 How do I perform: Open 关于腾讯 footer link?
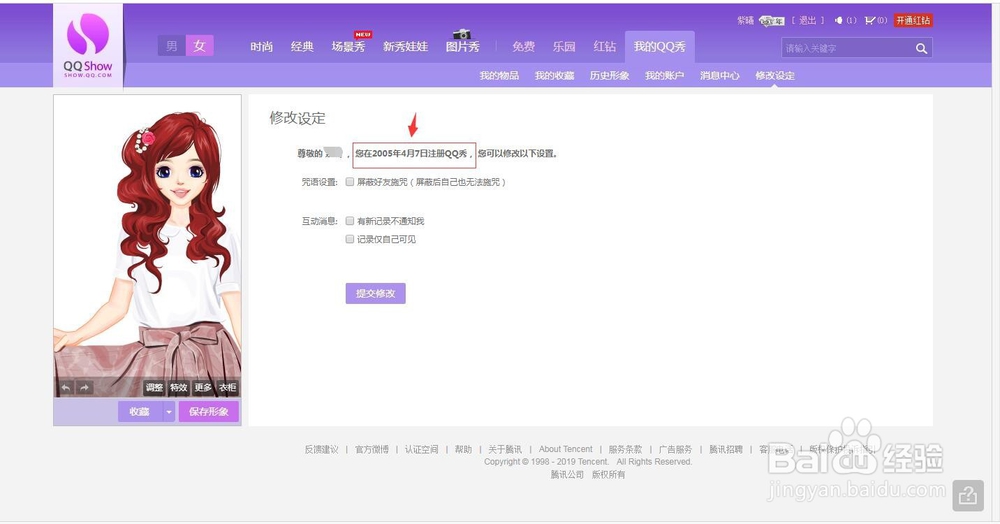(505, 449)
